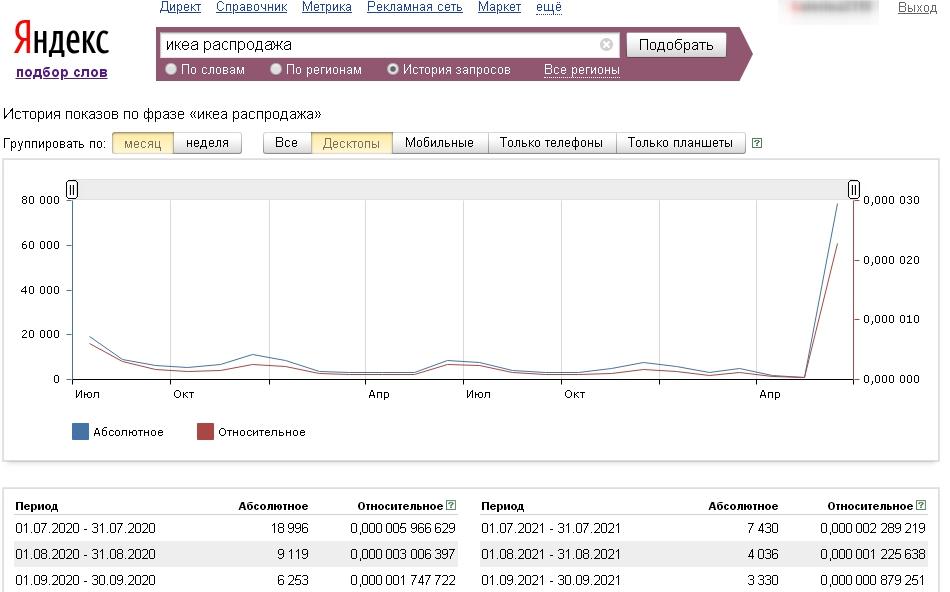Click help icon next to left Относительное header

click(451, 506)
